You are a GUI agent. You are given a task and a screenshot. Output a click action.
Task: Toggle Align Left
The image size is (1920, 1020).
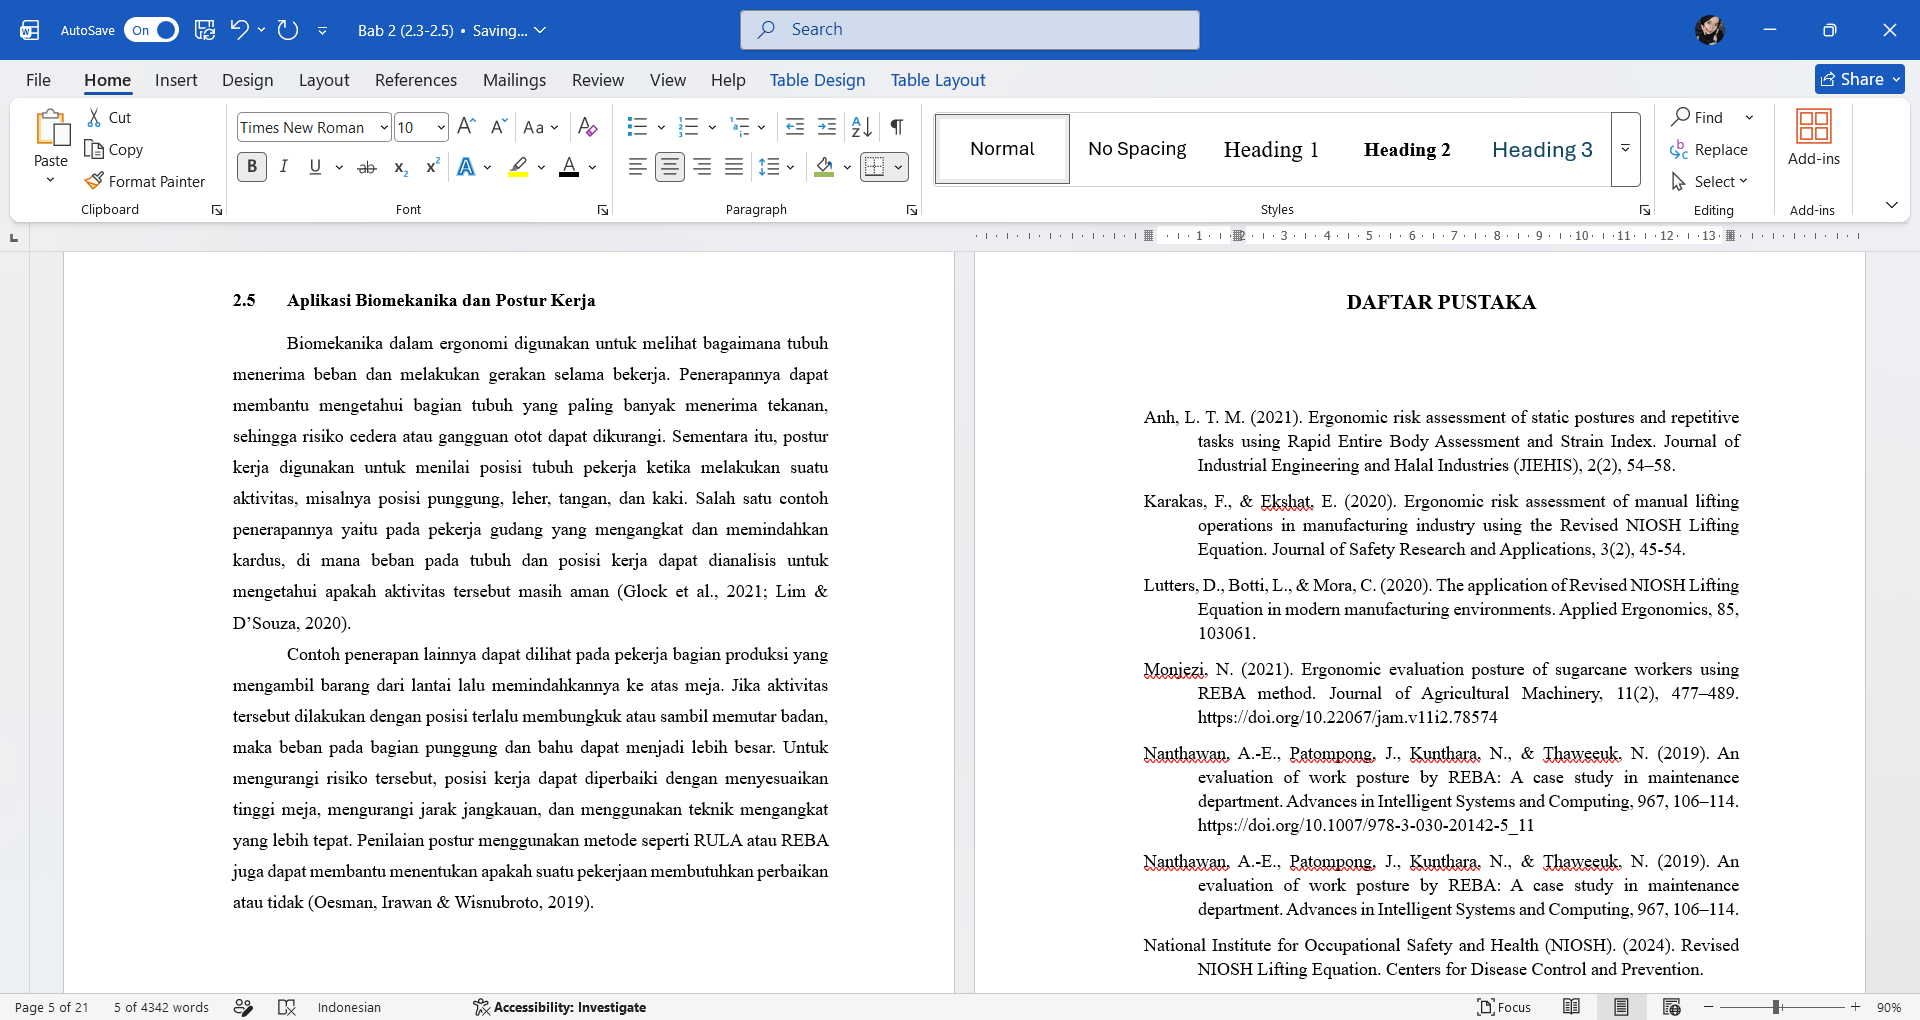tap(638, 167)
